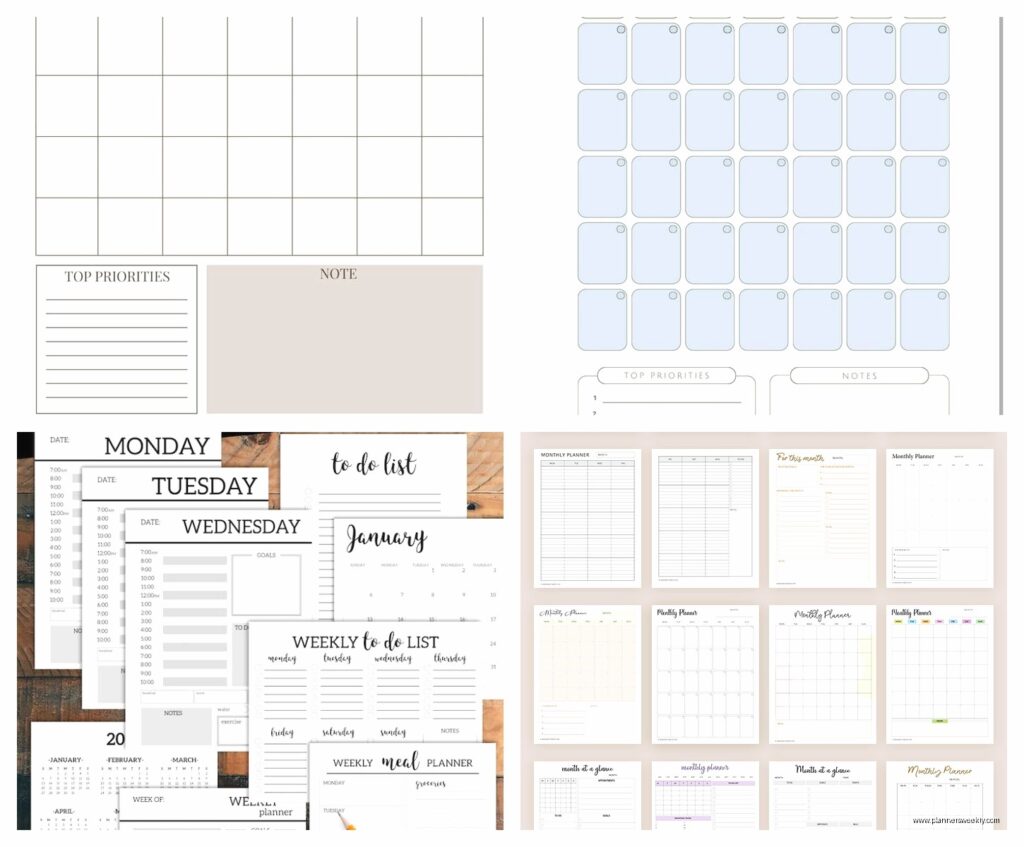Screen dimensions: 1024x847
Task: Open the 'For this month' template thumbnail
Action: click(822, 517)
